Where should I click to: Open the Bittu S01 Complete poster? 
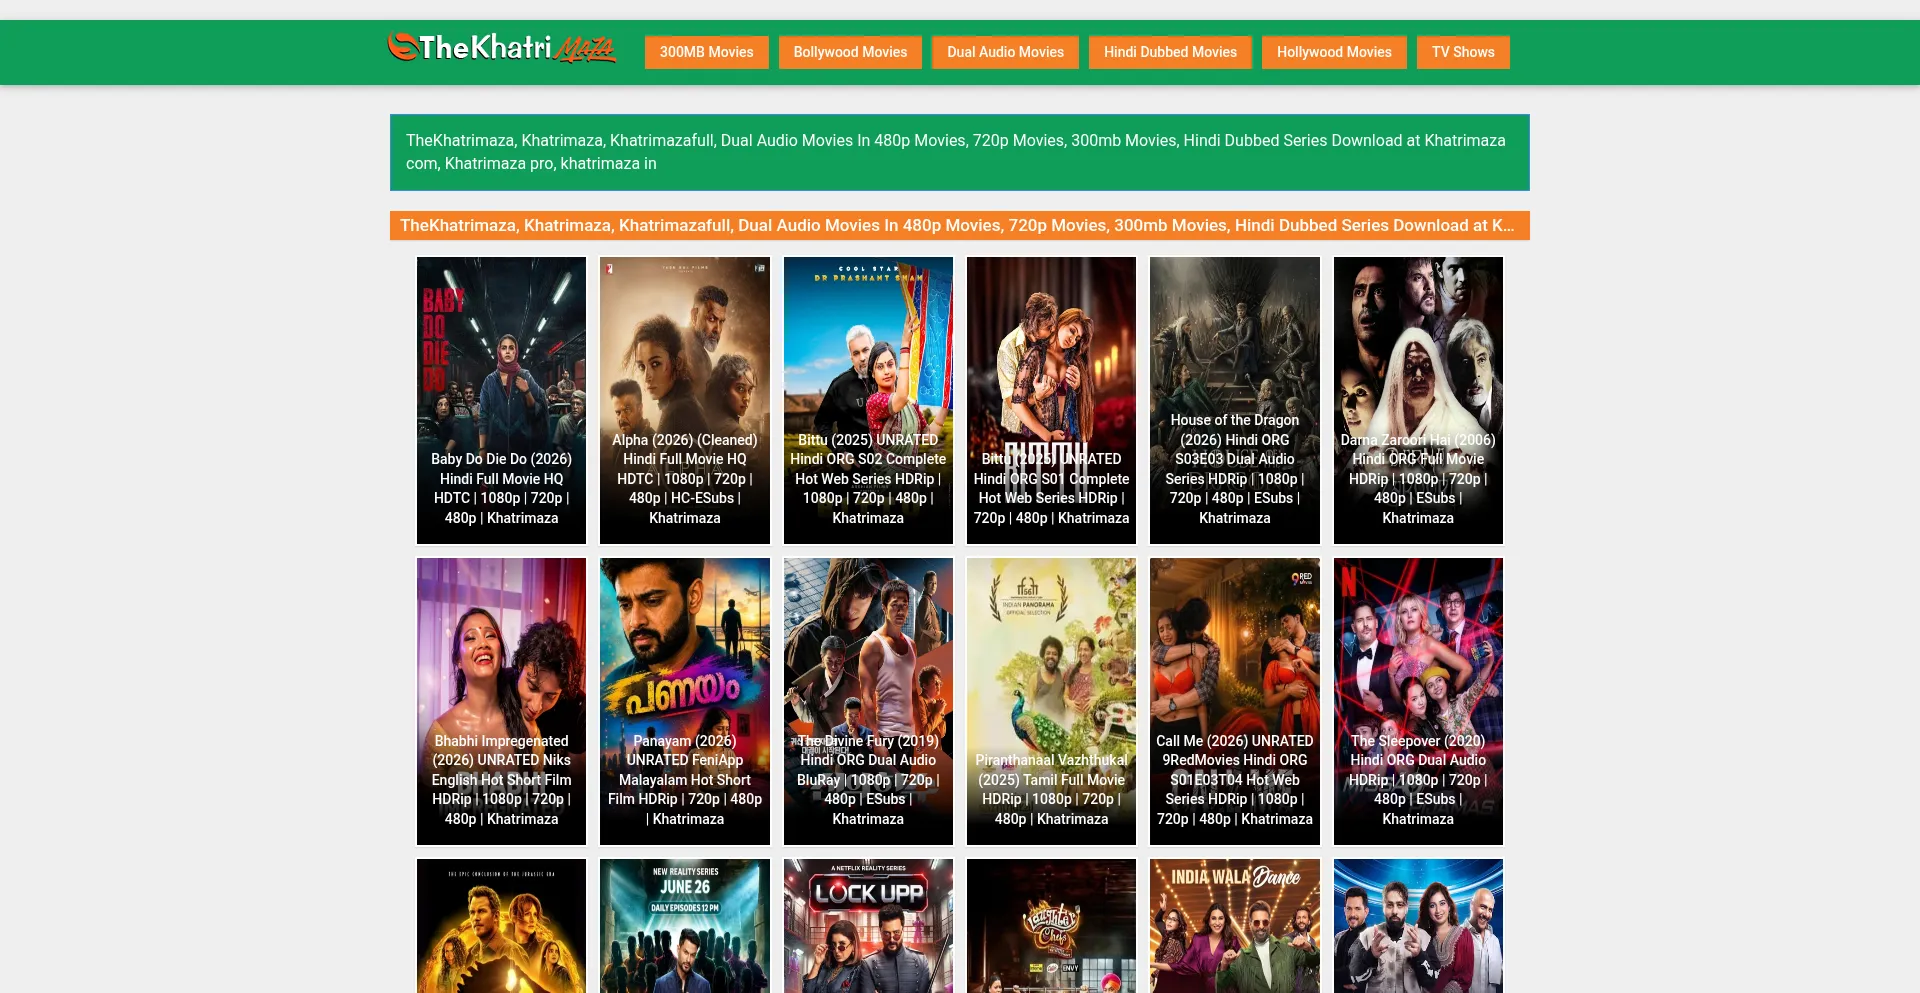(x=1052, y=400)
